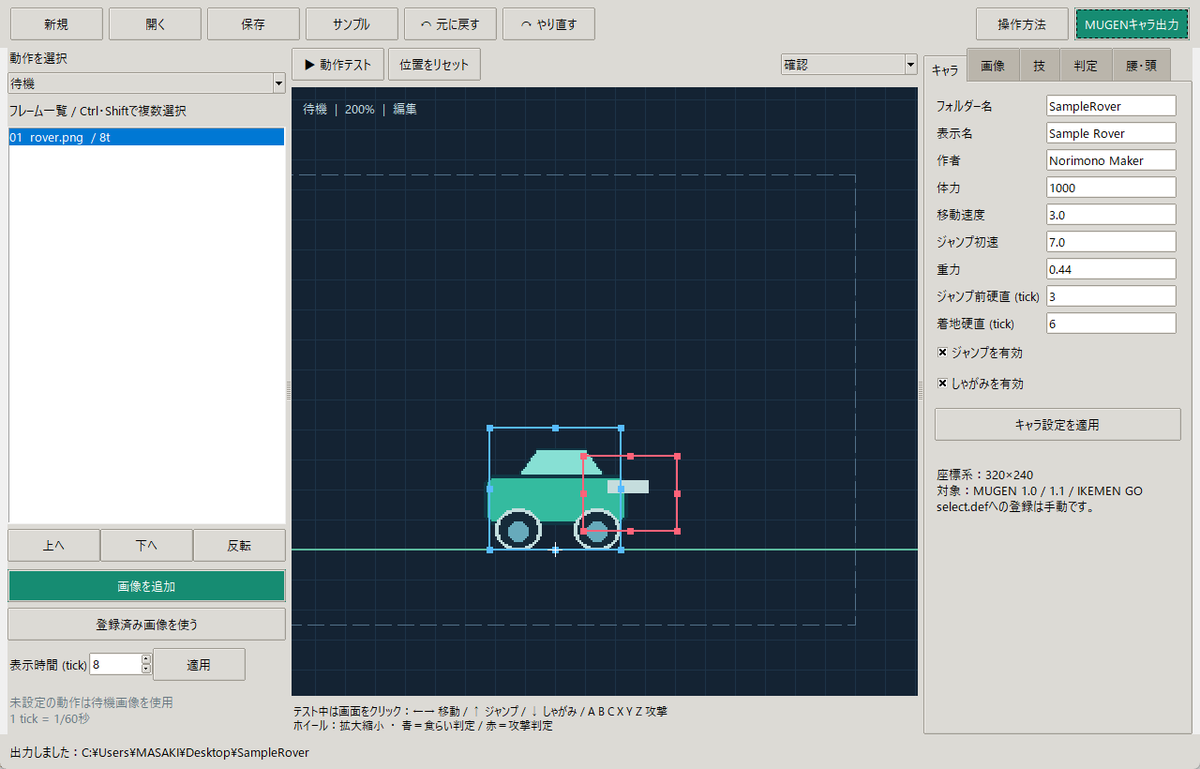Switch to the 画像 tab
The image size is (1200, 769).
coord(992,67)
